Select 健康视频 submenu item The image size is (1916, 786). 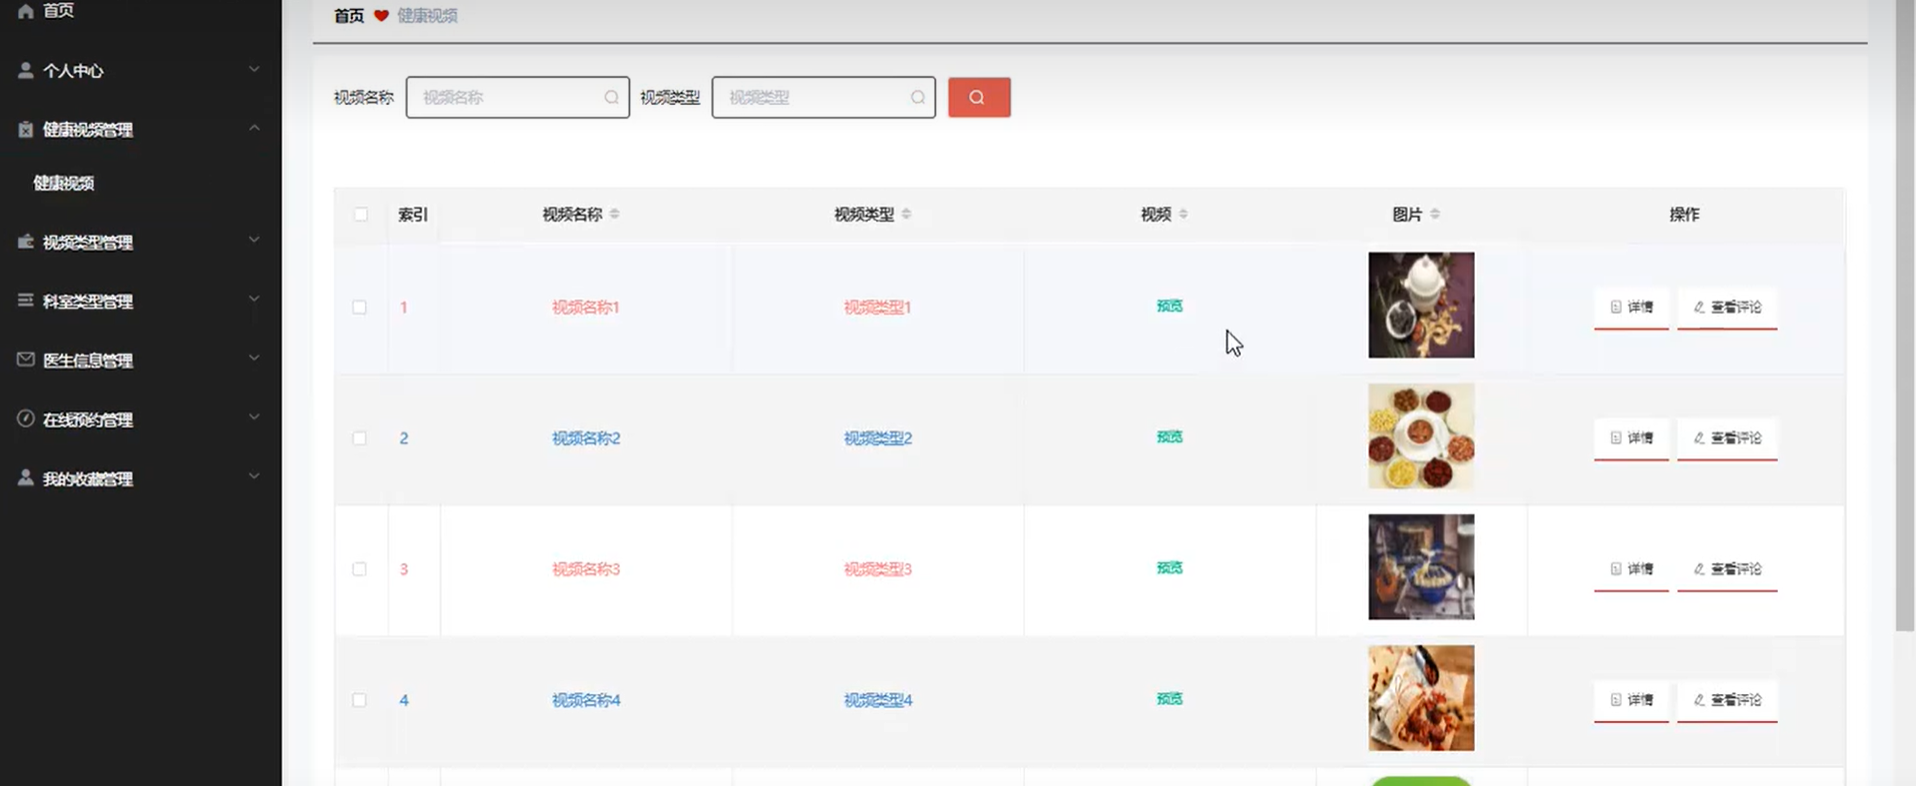point(64,183)
